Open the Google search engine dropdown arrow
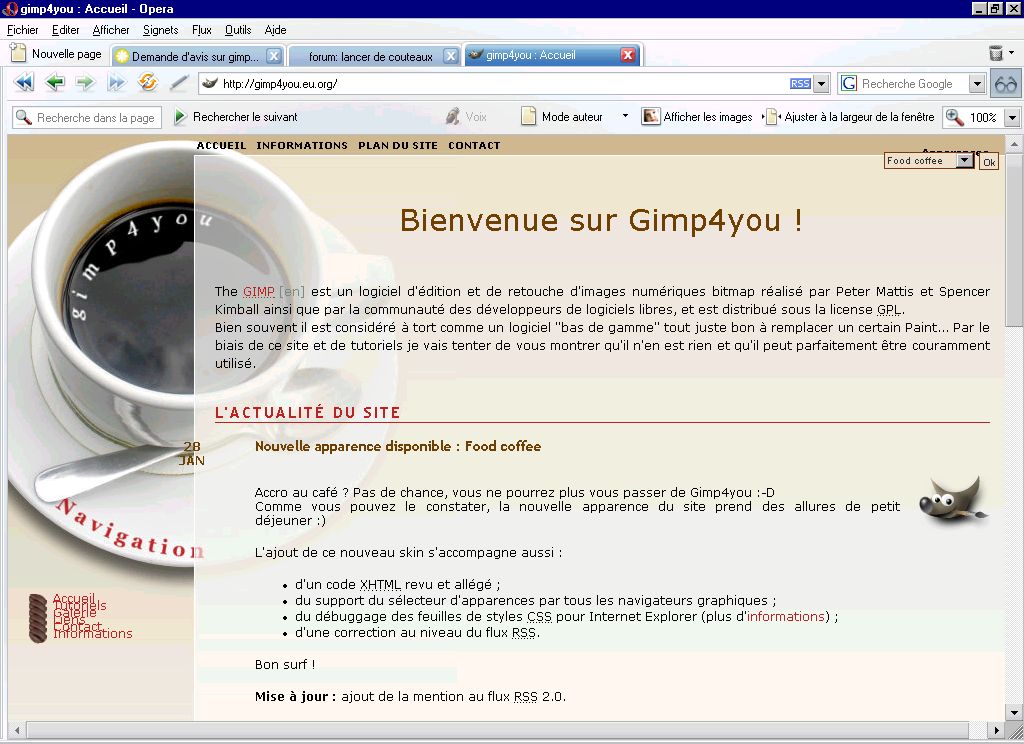The width and height of the screenshot is (1024, 744). (x=977, y=84)
